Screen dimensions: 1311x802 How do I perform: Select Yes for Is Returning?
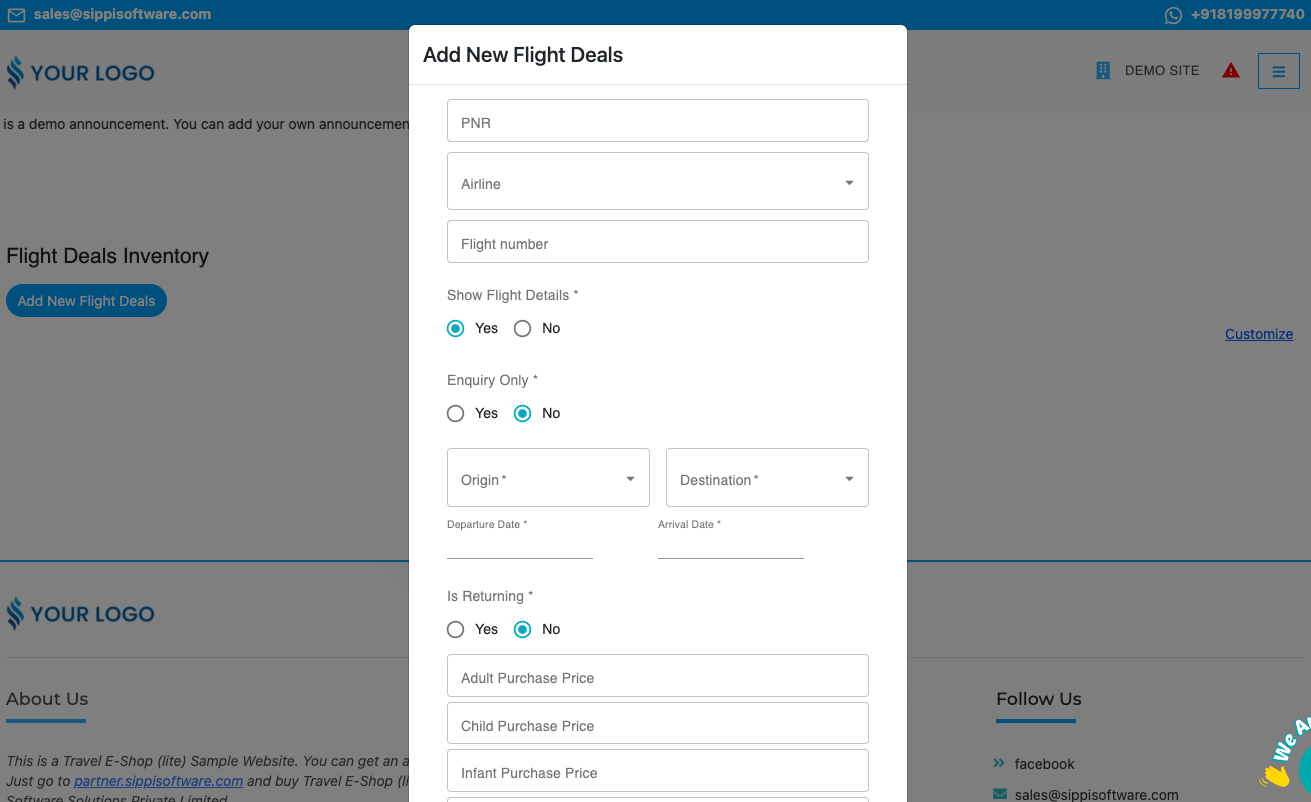pyautogui.click(x=456, y=629)
